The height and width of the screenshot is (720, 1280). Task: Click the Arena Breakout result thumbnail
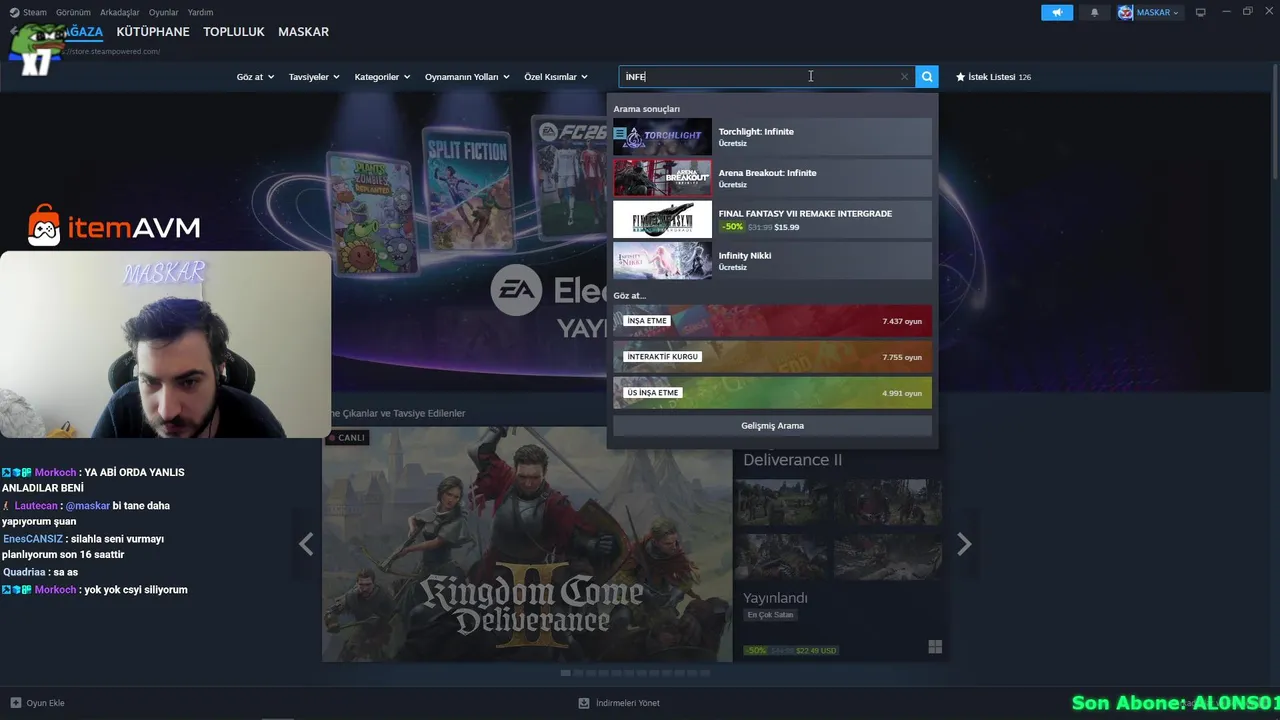tap(662, 178)
